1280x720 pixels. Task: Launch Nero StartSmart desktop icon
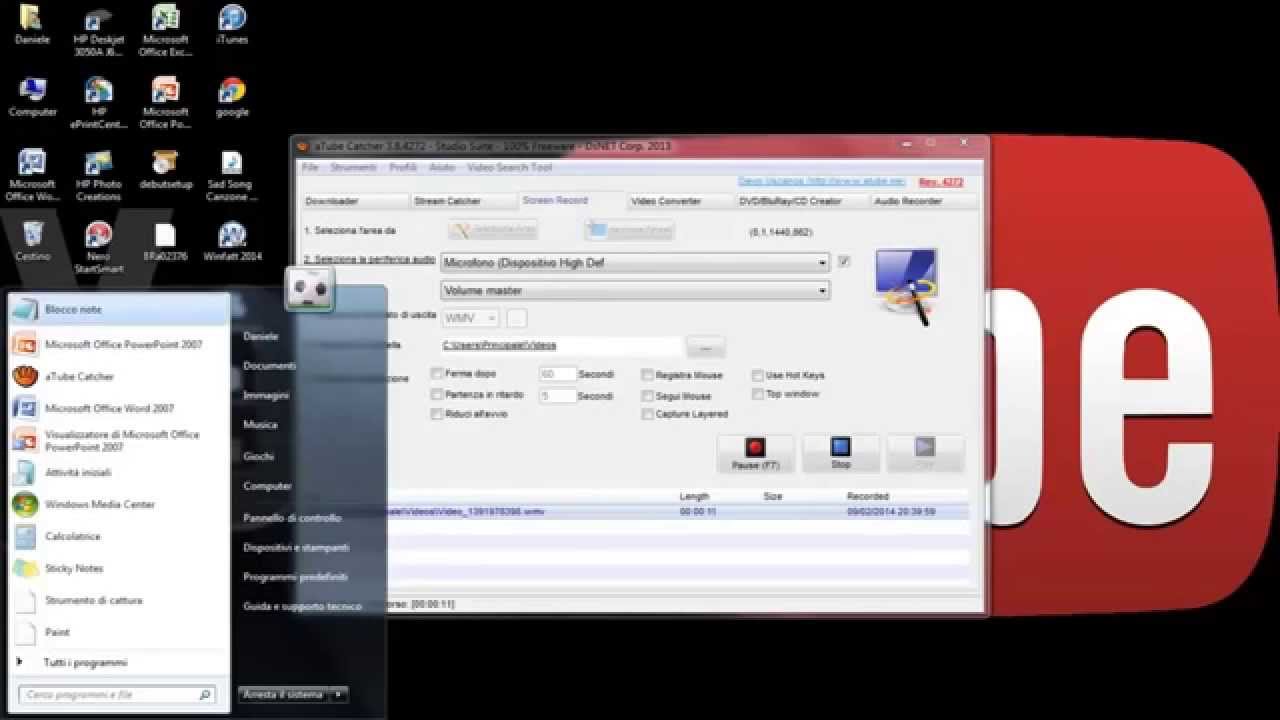pos(98,248)
